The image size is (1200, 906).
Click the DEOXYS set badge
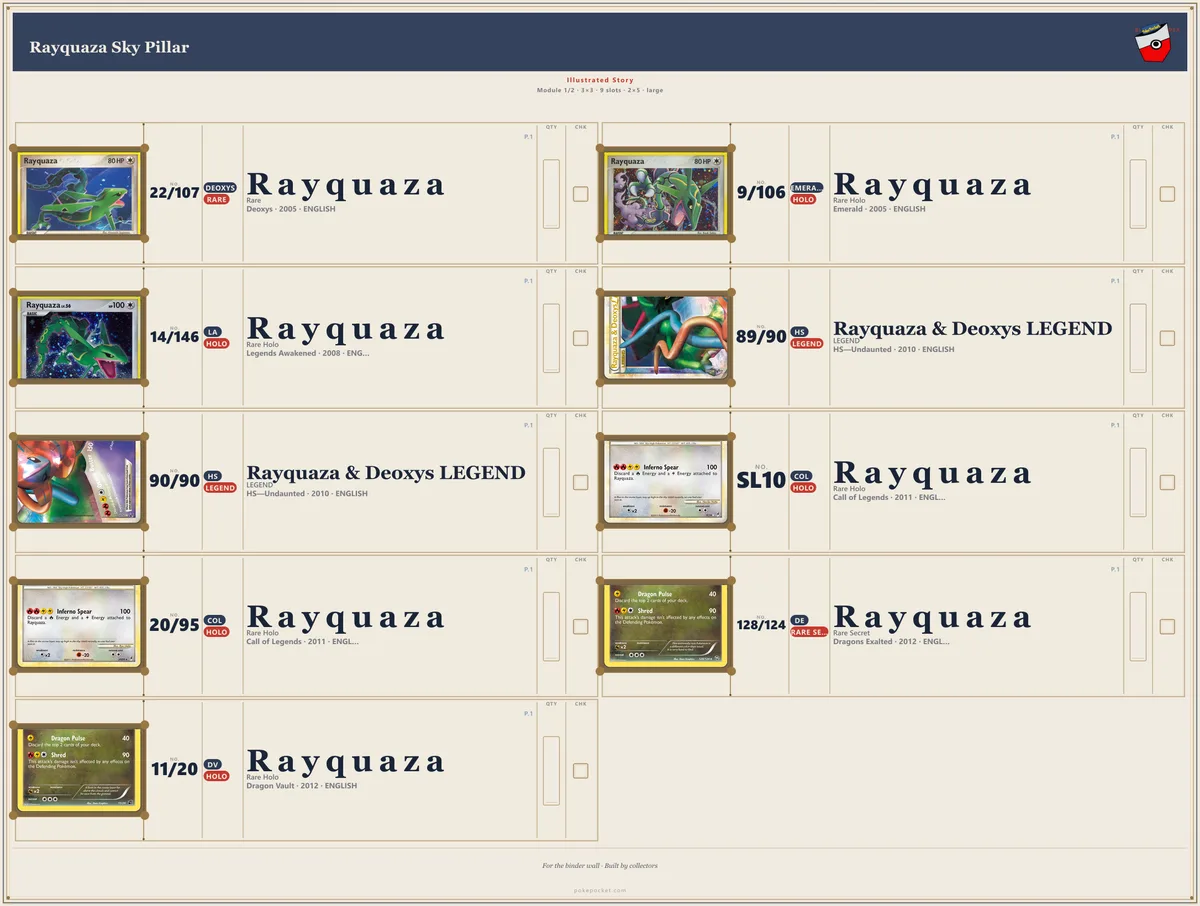coord(220,188)
